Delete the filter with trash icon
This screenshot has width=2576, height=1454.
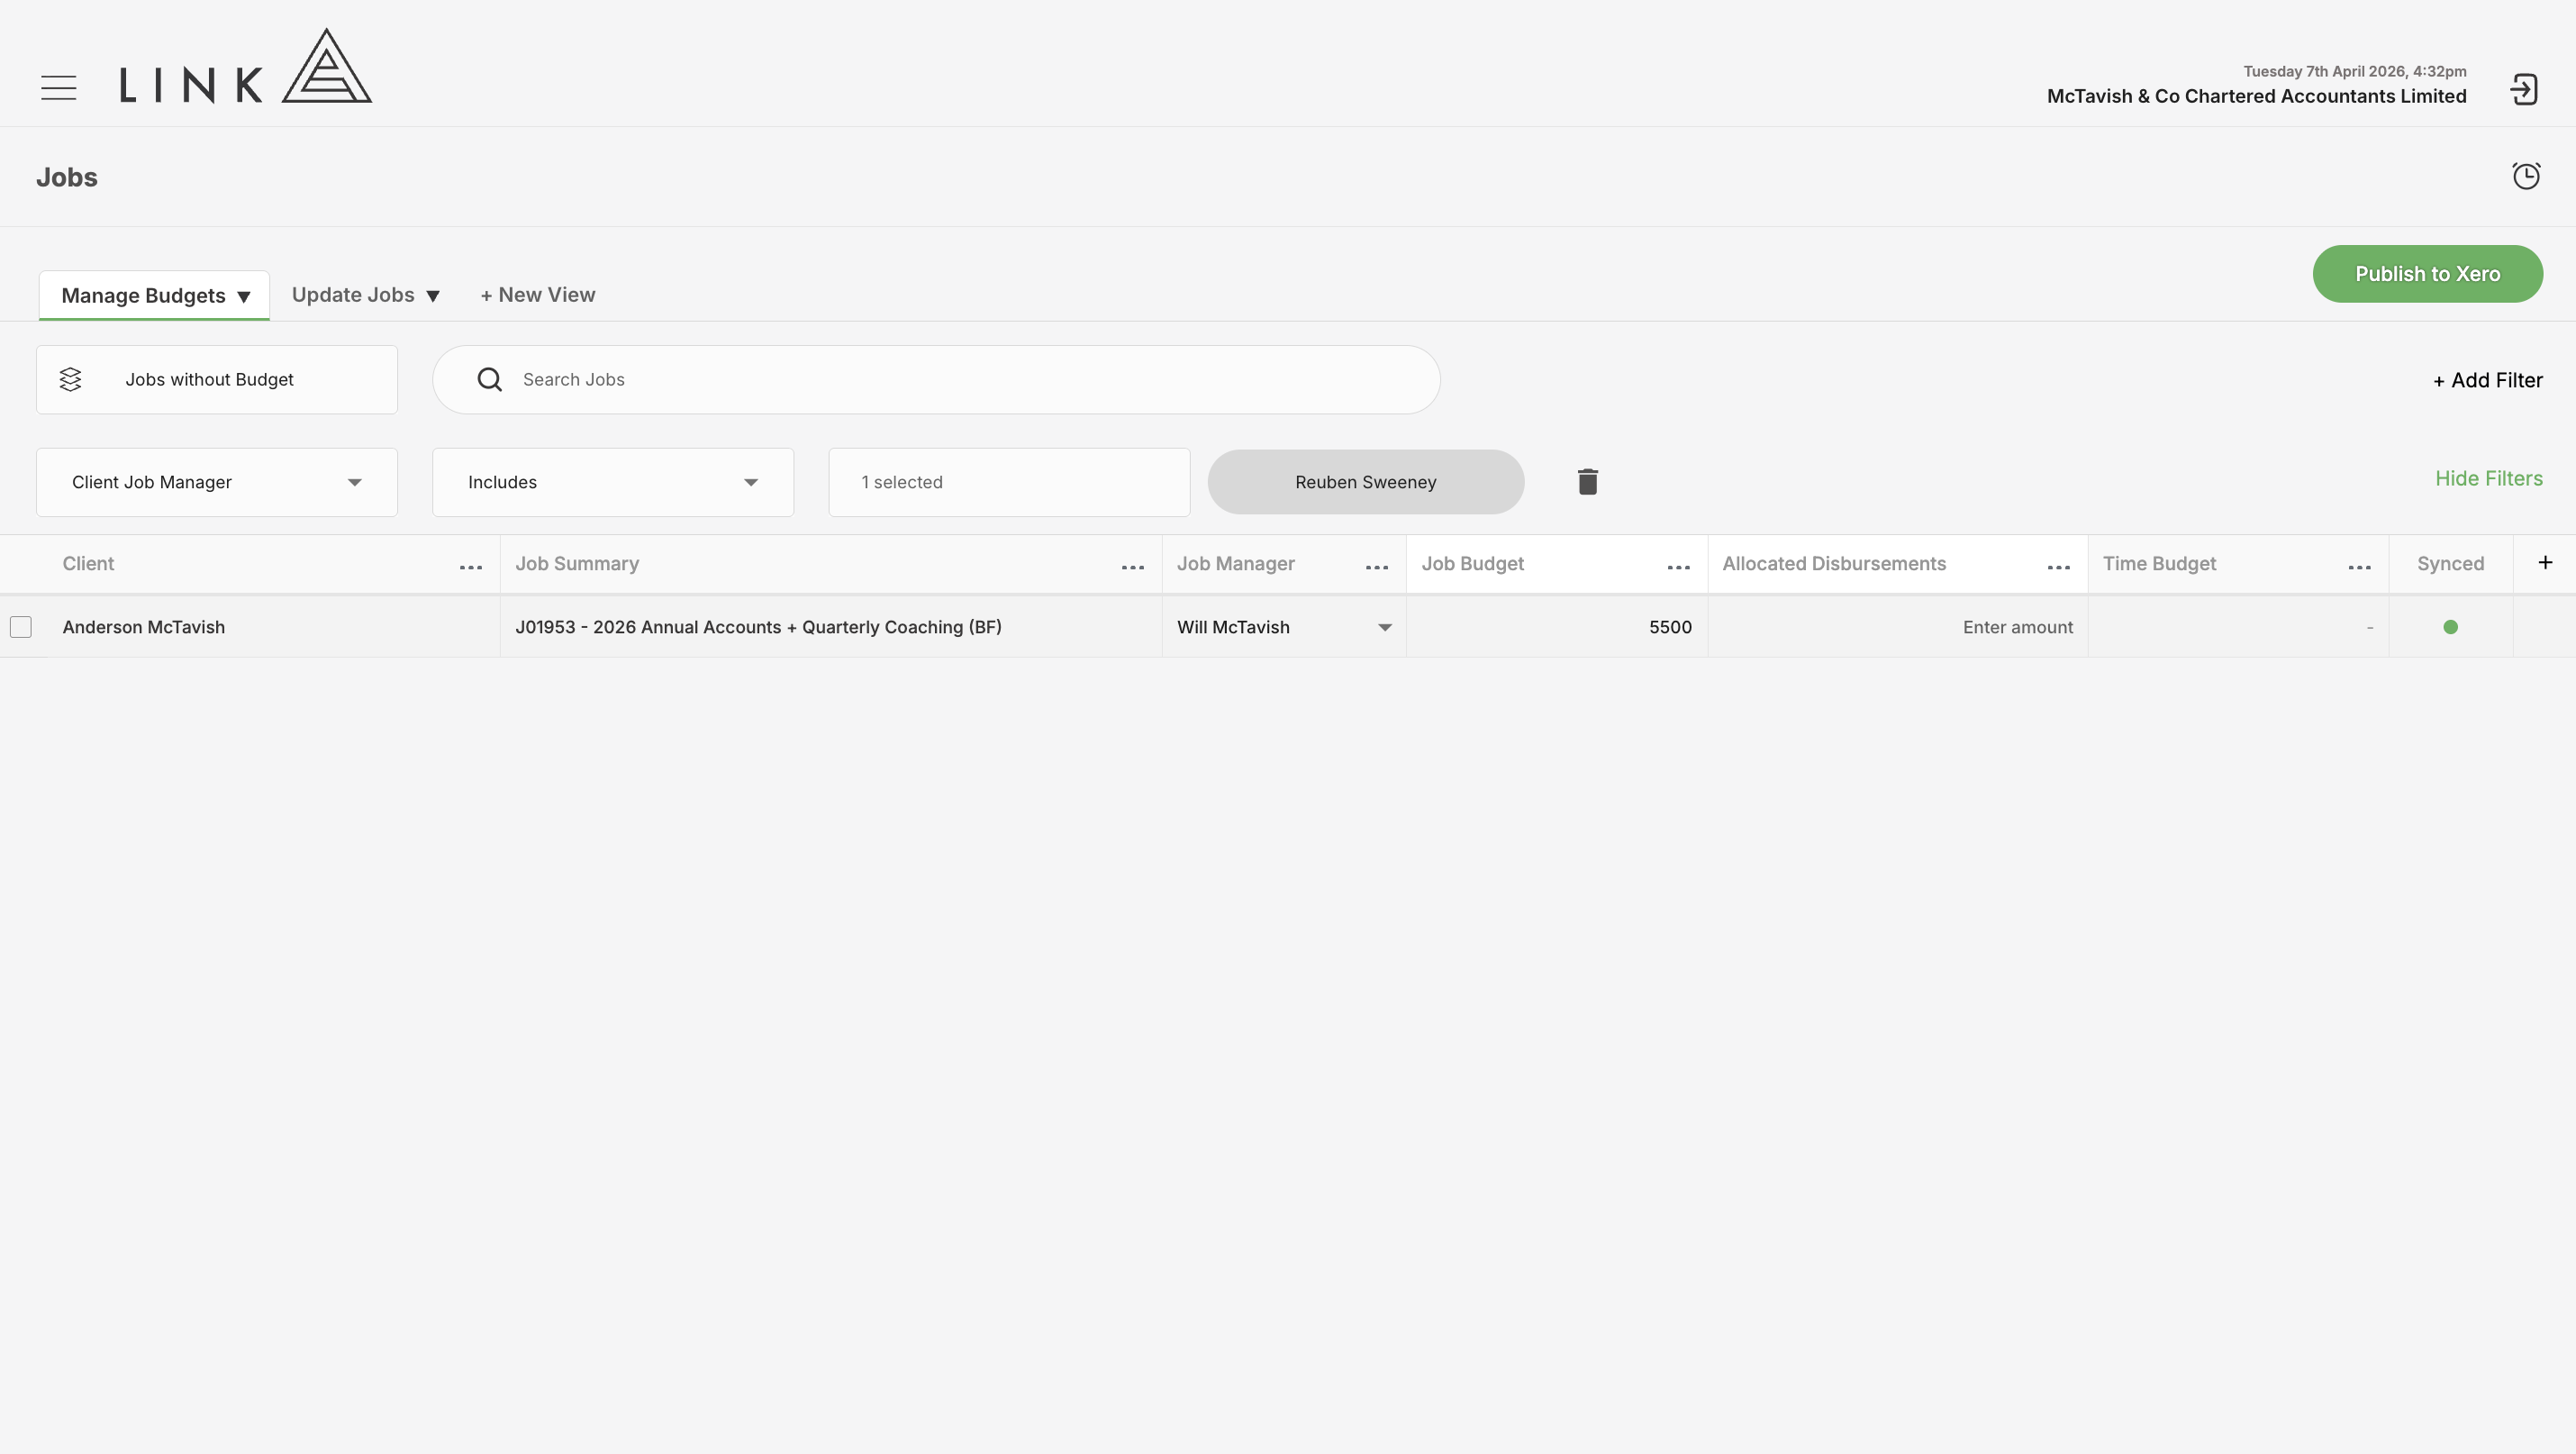pyautogui.click(x=1588, y=482)
